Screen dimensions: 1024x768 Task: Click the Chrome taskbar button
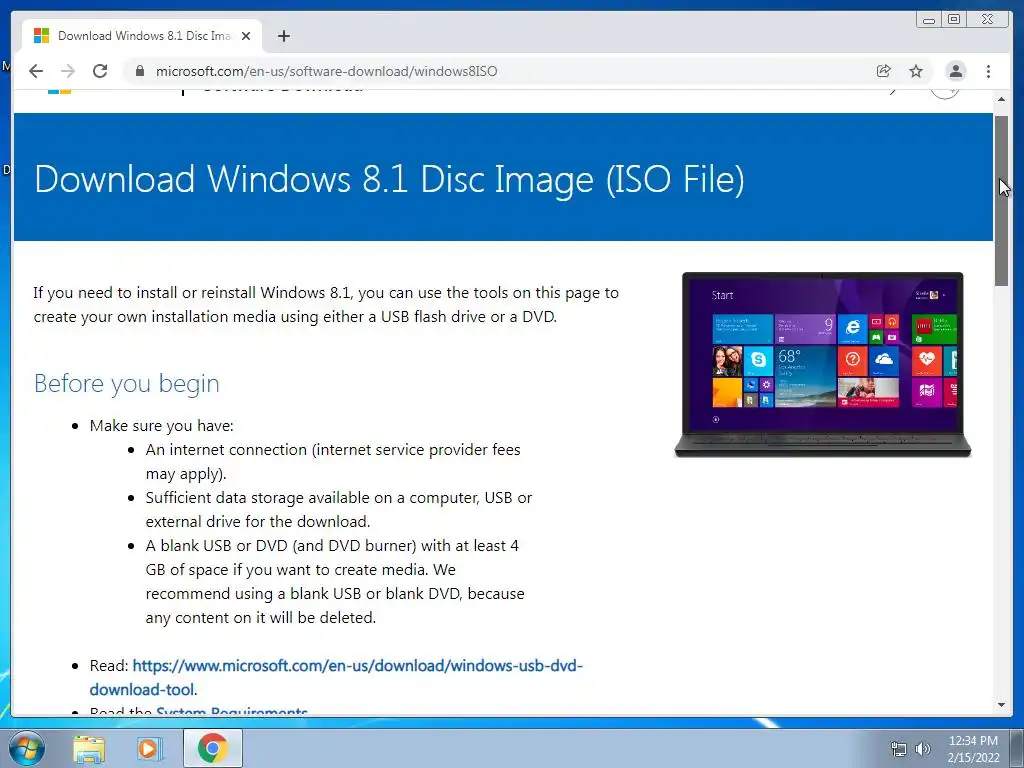pyautogui.click(x=213, y=748)
